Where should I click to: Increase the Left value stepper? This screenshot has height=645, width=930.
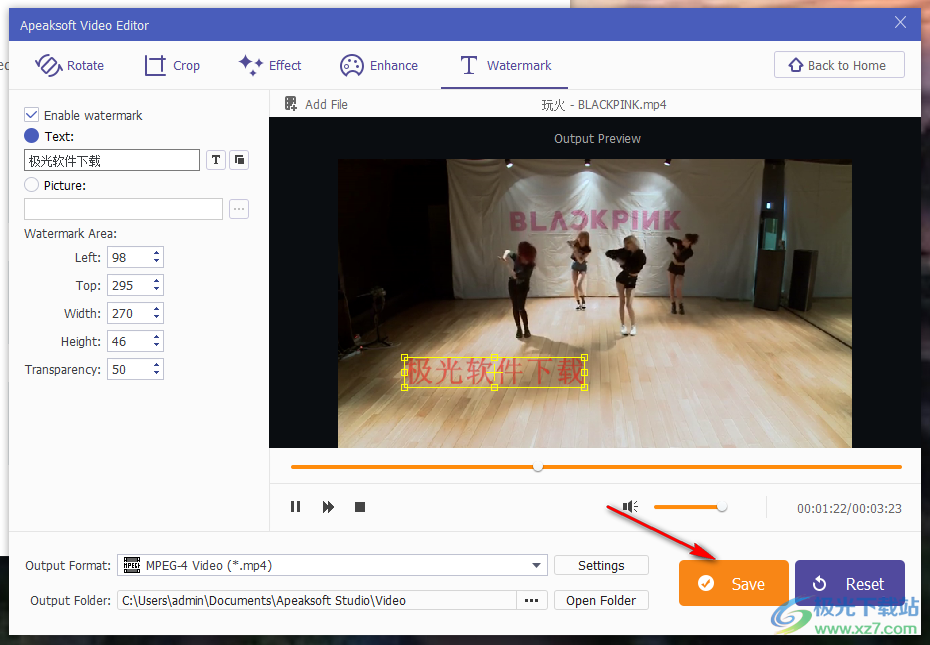pyautogui.click(x=157, y=253)
